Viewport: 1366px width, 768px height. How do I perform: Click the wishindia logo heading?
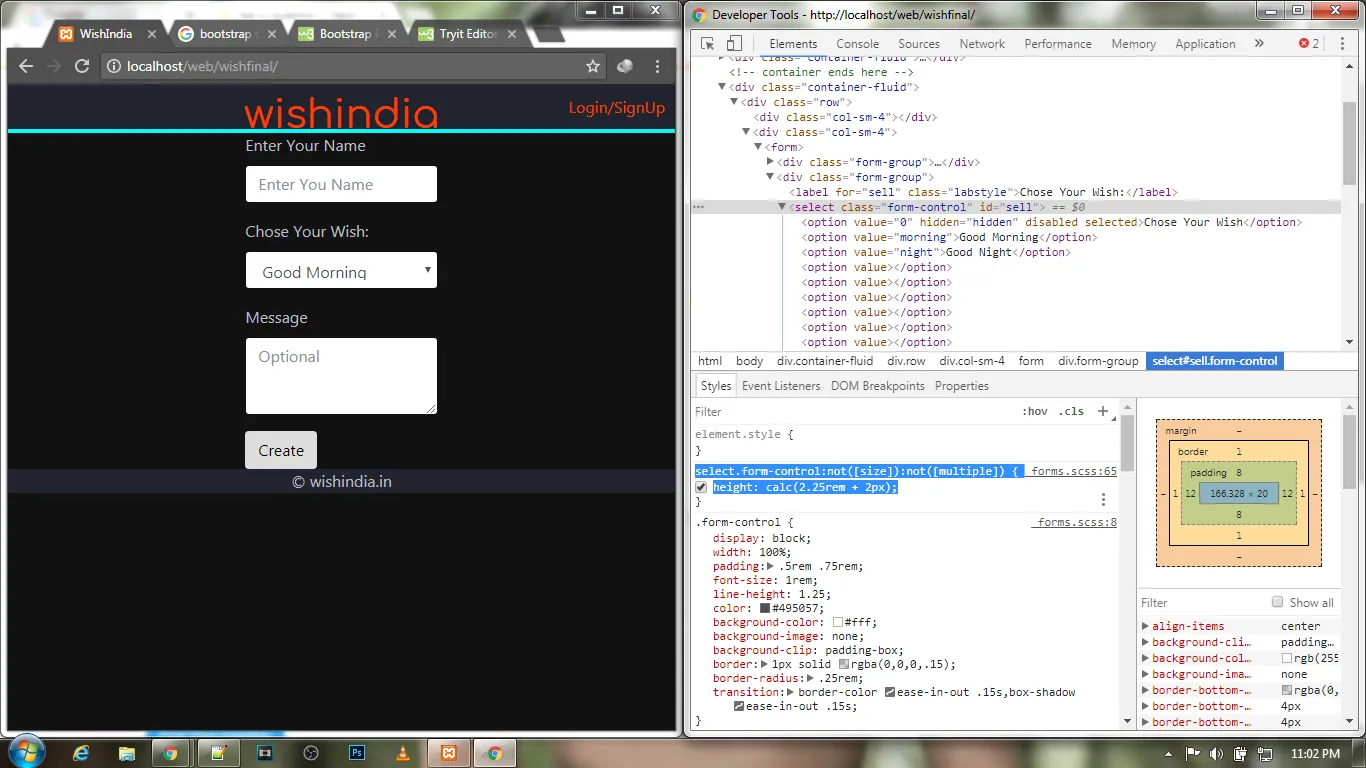click(x=341, y=113)
